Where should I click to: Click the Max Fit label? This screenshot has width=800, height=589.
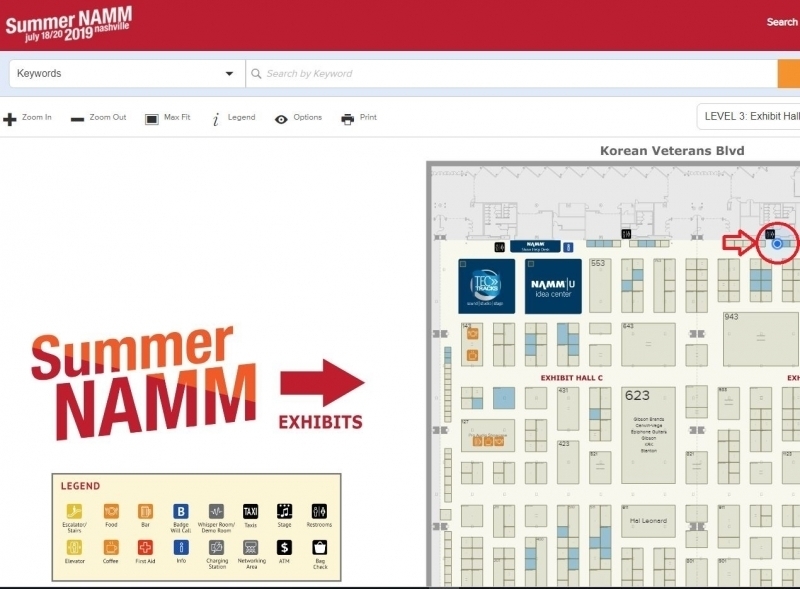177,117
